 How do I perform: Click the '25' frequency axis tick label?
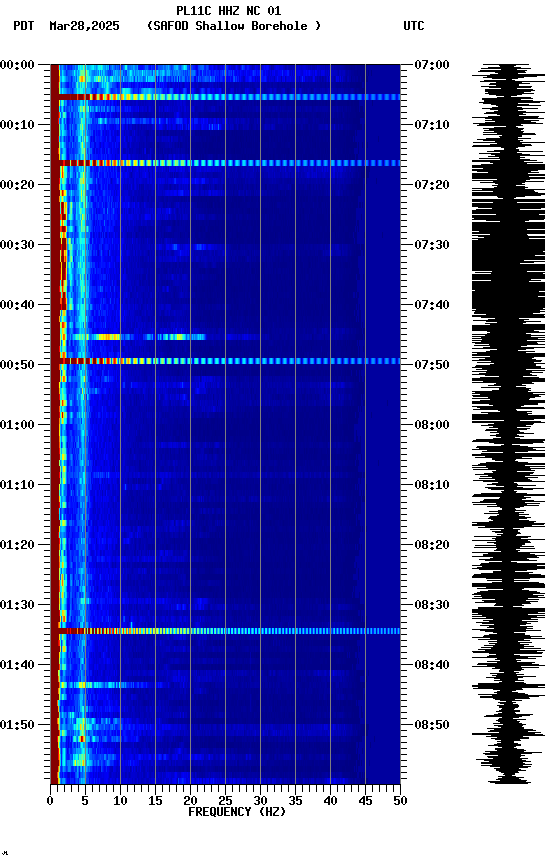225,802
